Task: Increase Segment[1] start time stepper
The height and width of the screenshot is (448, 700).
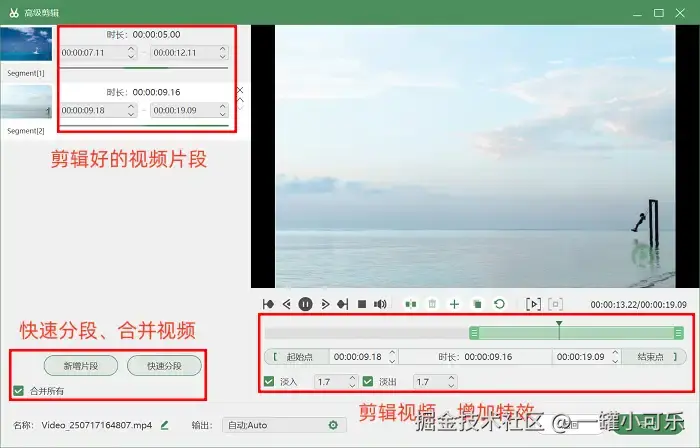Action: click(x=131, y=49)
